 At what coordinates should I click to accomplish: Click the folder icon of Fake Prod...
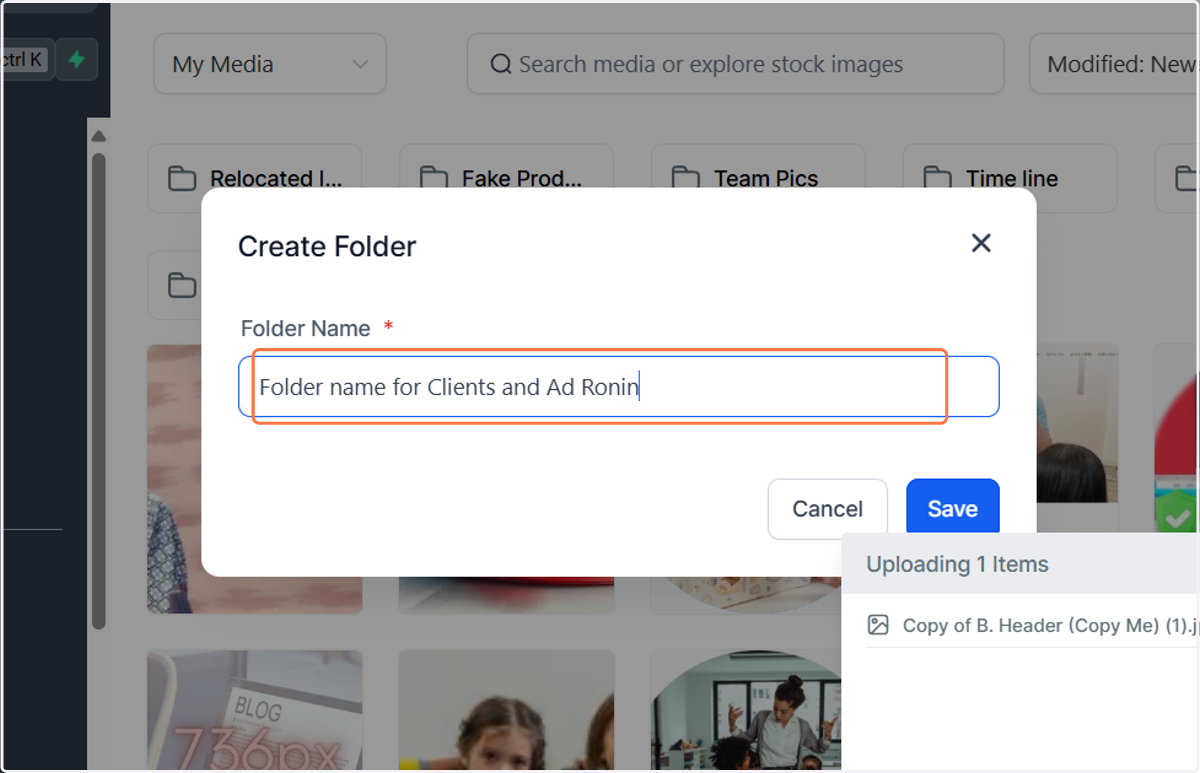(x=433, y=179)
